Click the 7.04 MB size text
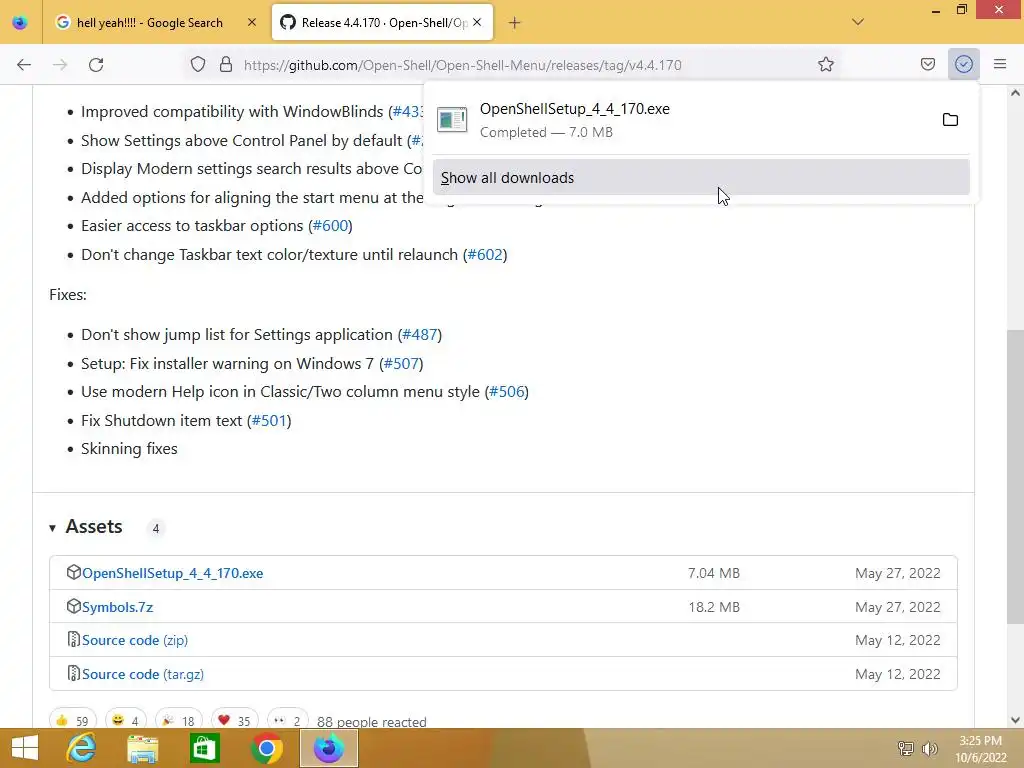1024x768 pixels. (x=713, y=573)
